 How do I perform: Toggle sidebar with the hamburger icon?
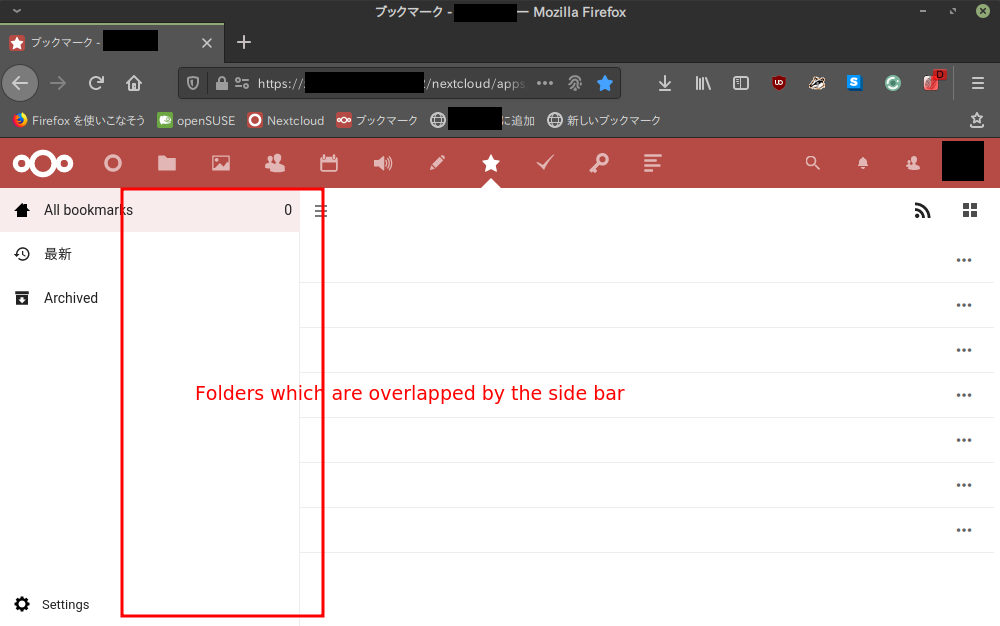tap(321, 210)
